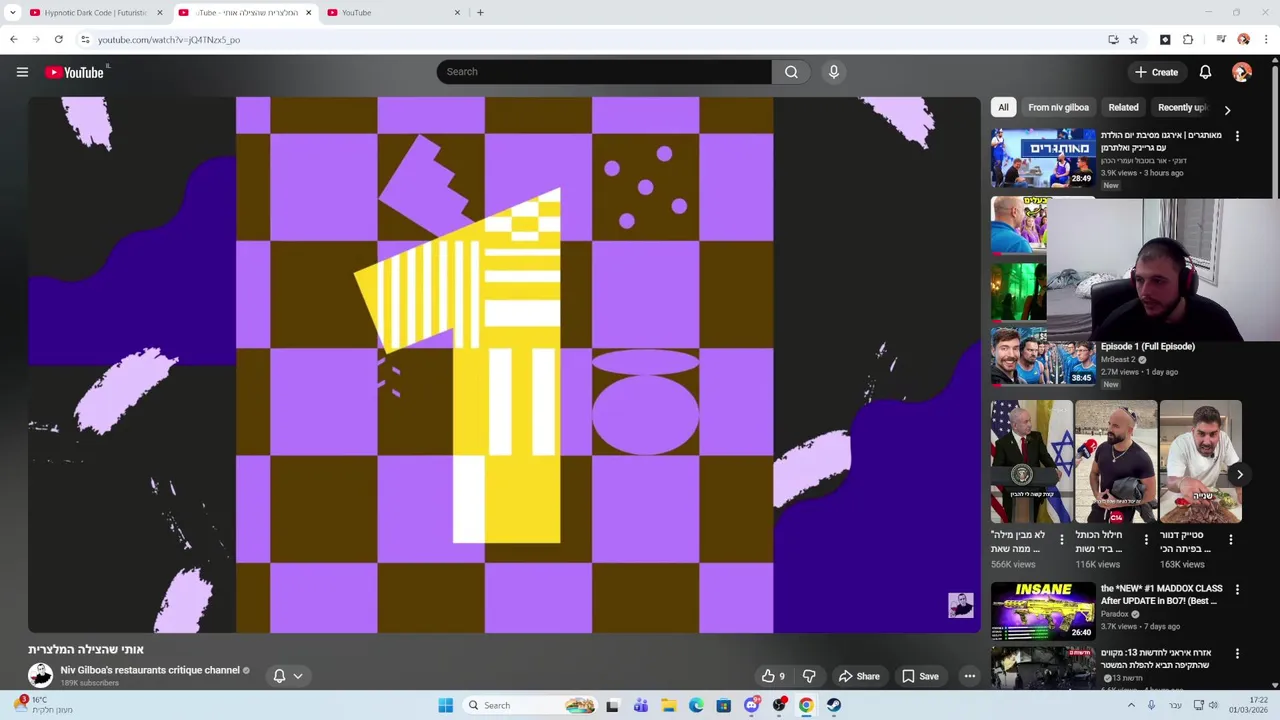Open Microsoft Edge from taskbar
The width and height of the screenshot is (1280, 720).
[696, 705]
